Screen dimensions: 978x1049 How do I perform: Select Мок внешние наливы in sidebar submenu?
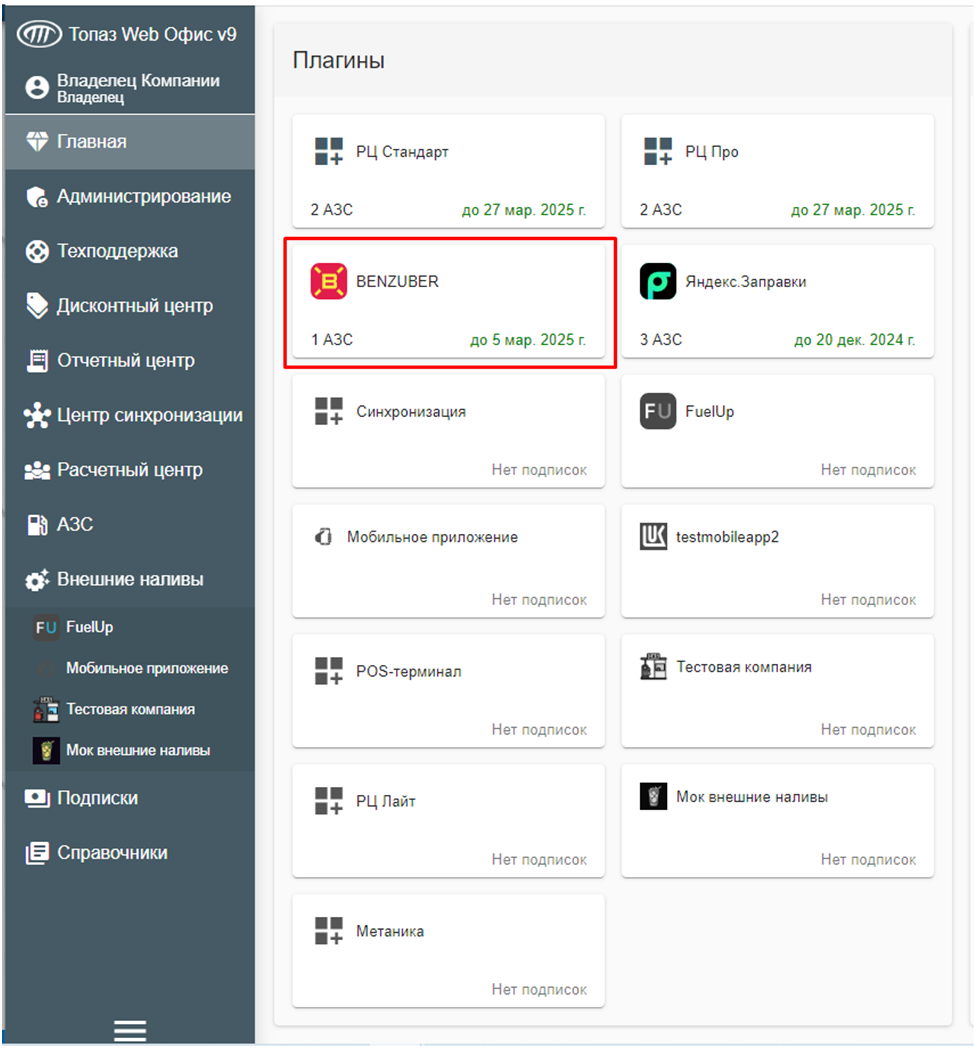click(x=130, y=751)
